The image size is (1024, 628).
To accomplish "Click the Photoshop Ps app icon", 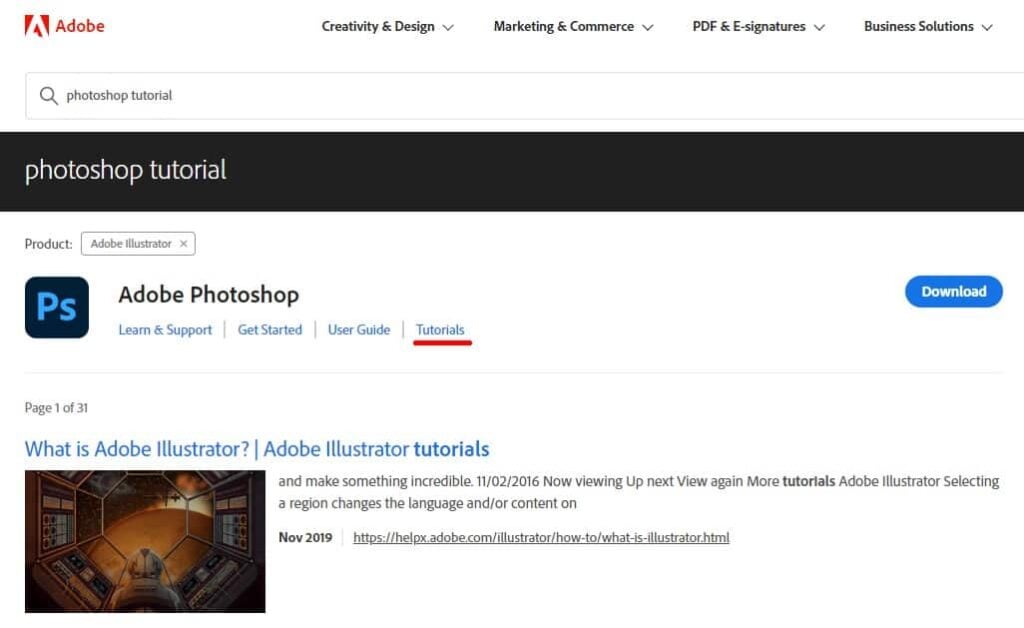I will (57, 307).
